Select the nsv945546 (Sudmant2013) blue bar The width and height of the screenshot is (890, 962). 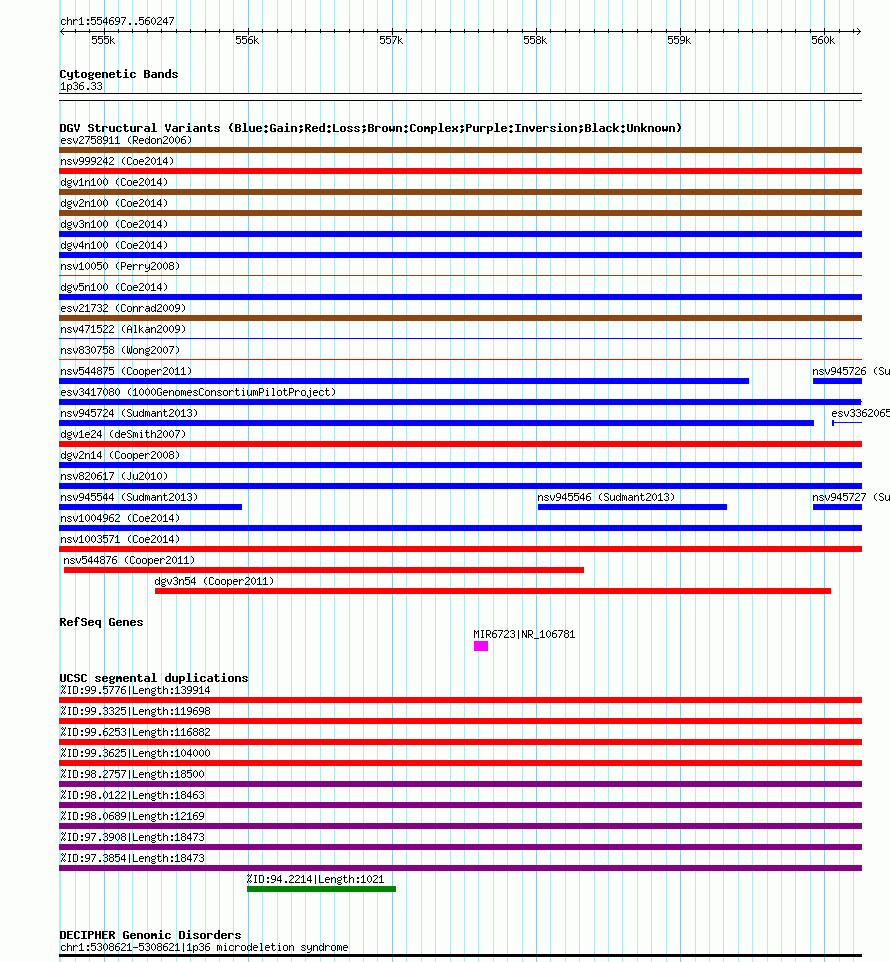632,507
